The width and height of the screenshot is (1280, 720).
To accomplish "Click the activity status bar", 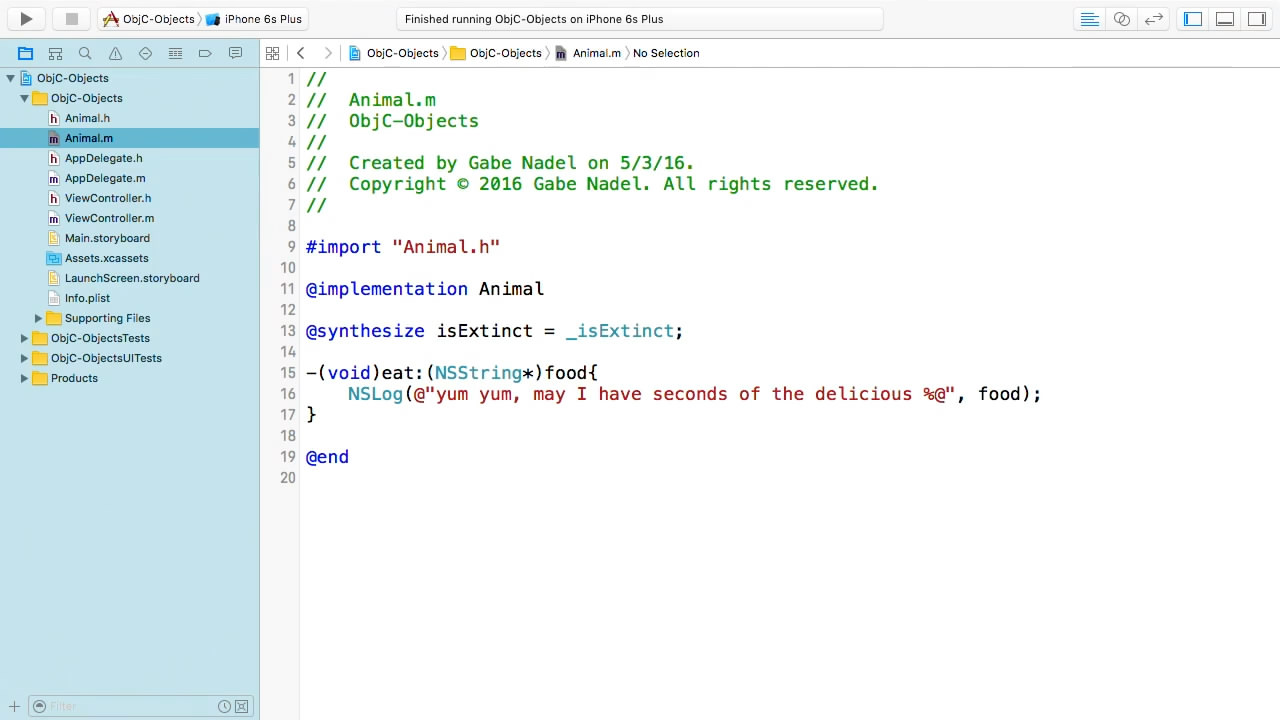I will [640, 19].
